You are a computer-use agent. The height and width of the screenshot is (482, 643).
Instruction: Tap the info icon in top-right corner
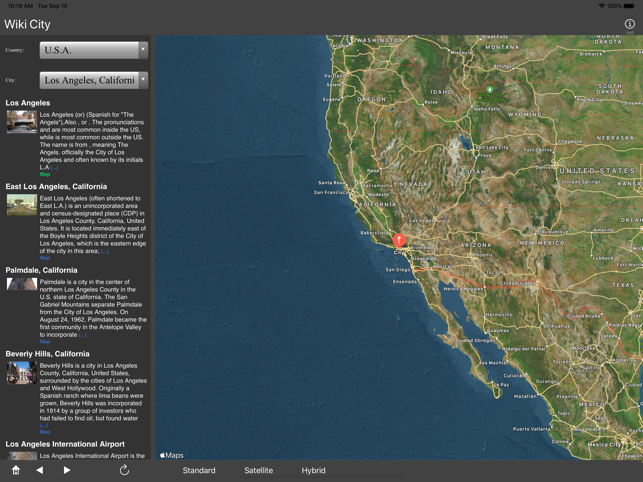pyautogui.click(x=629, y=24)
